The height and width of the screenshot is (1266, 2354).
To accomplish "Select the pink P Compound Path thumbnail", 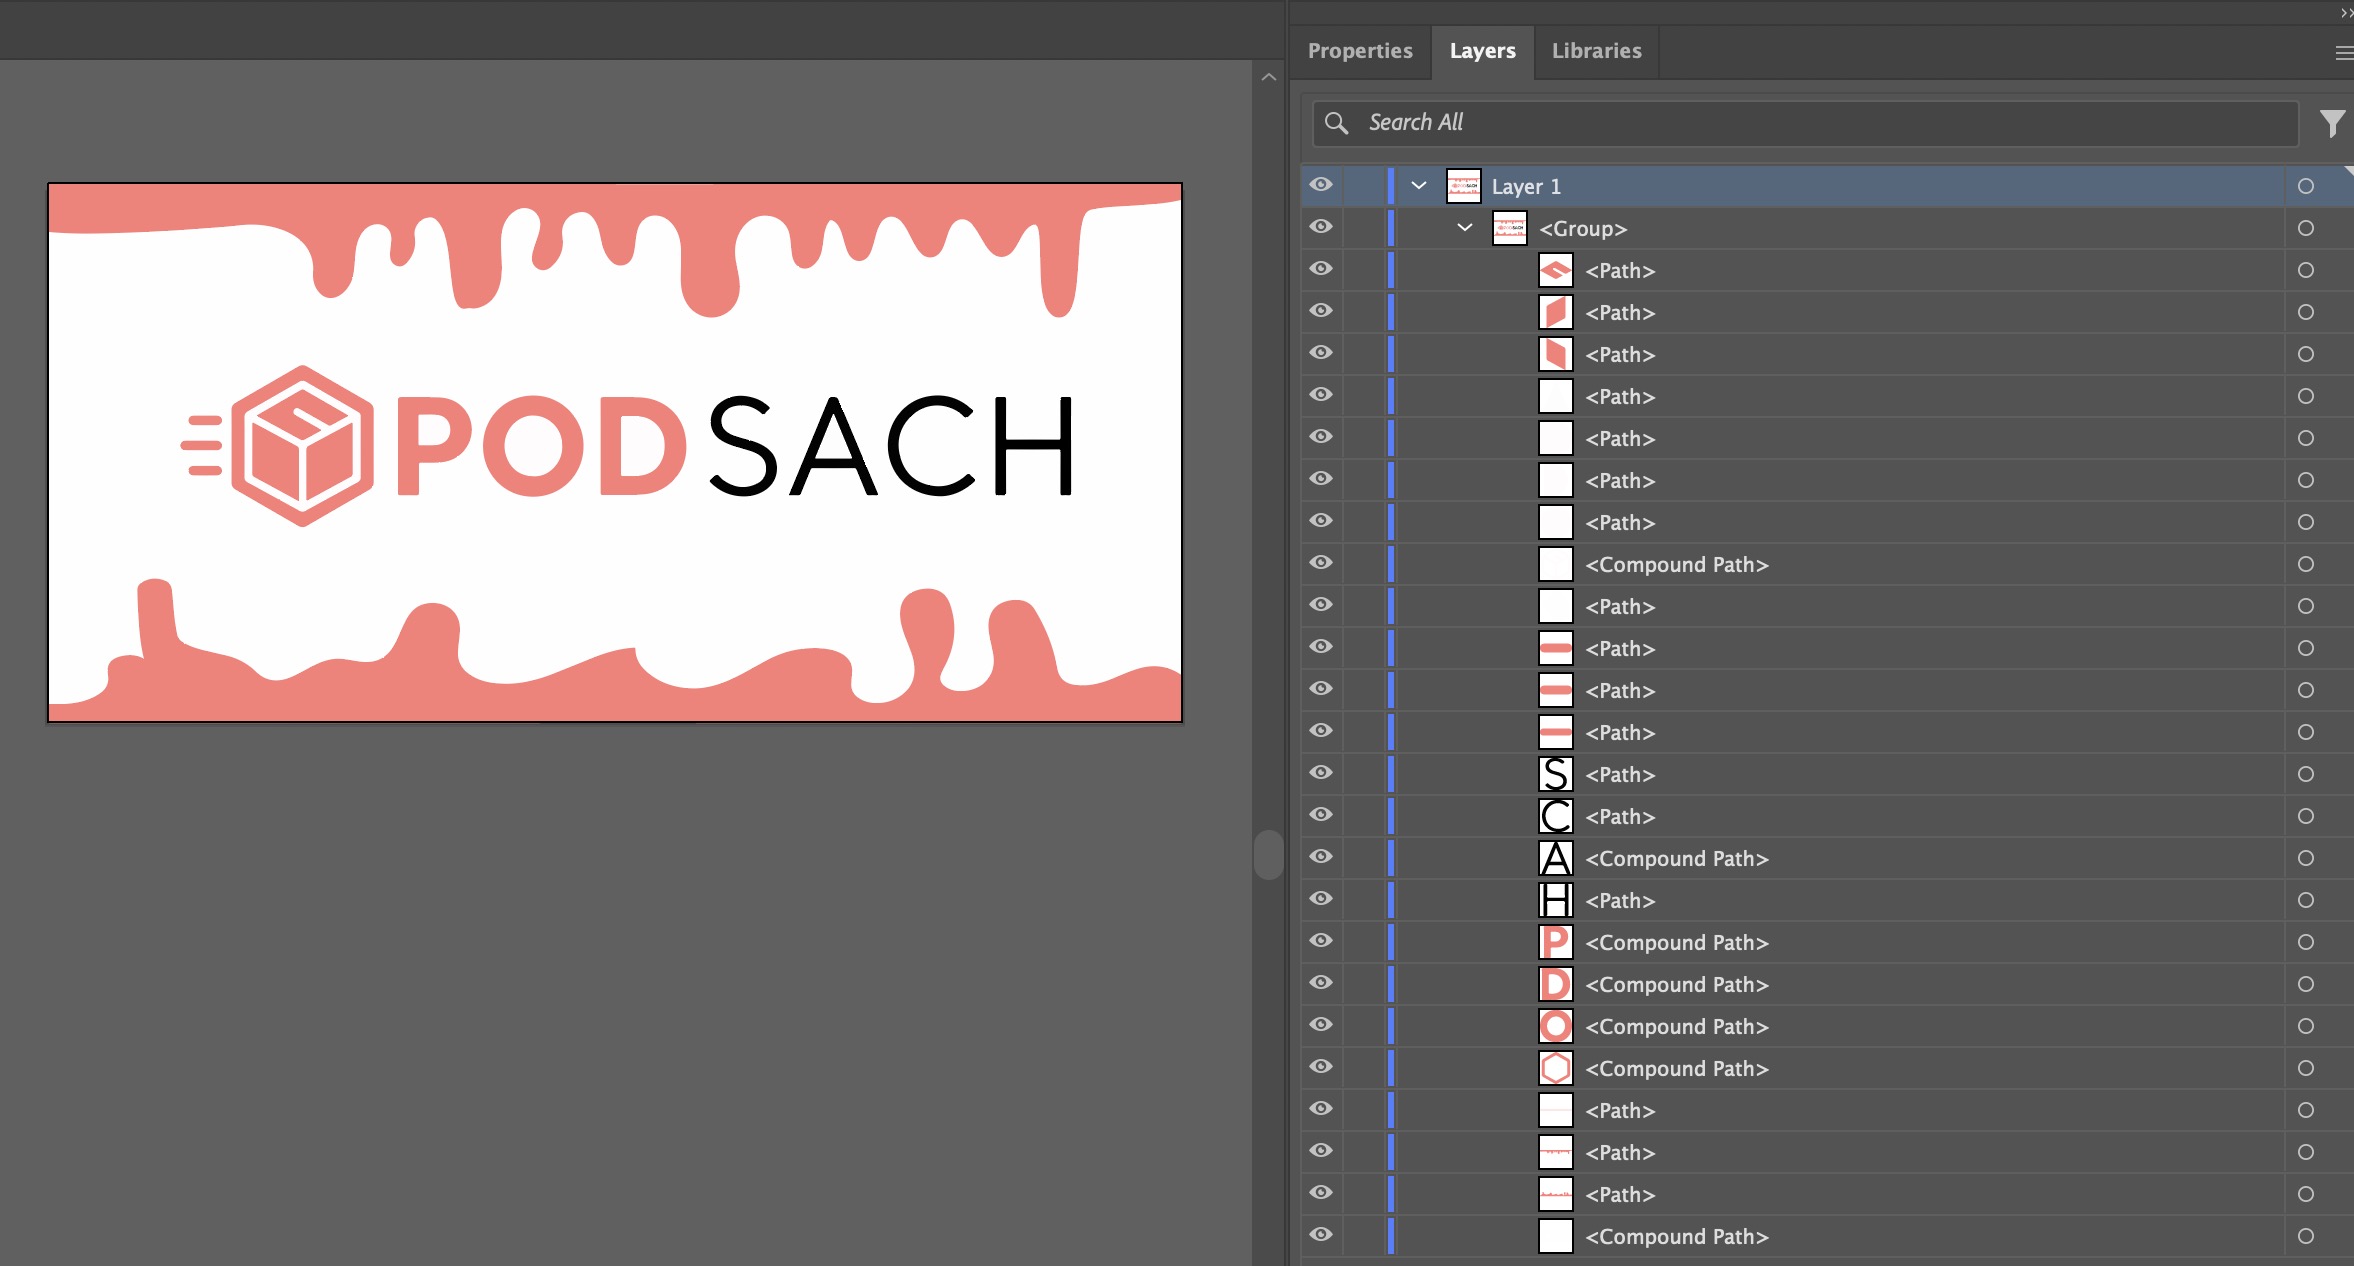I will click(x=1555, y=942).
